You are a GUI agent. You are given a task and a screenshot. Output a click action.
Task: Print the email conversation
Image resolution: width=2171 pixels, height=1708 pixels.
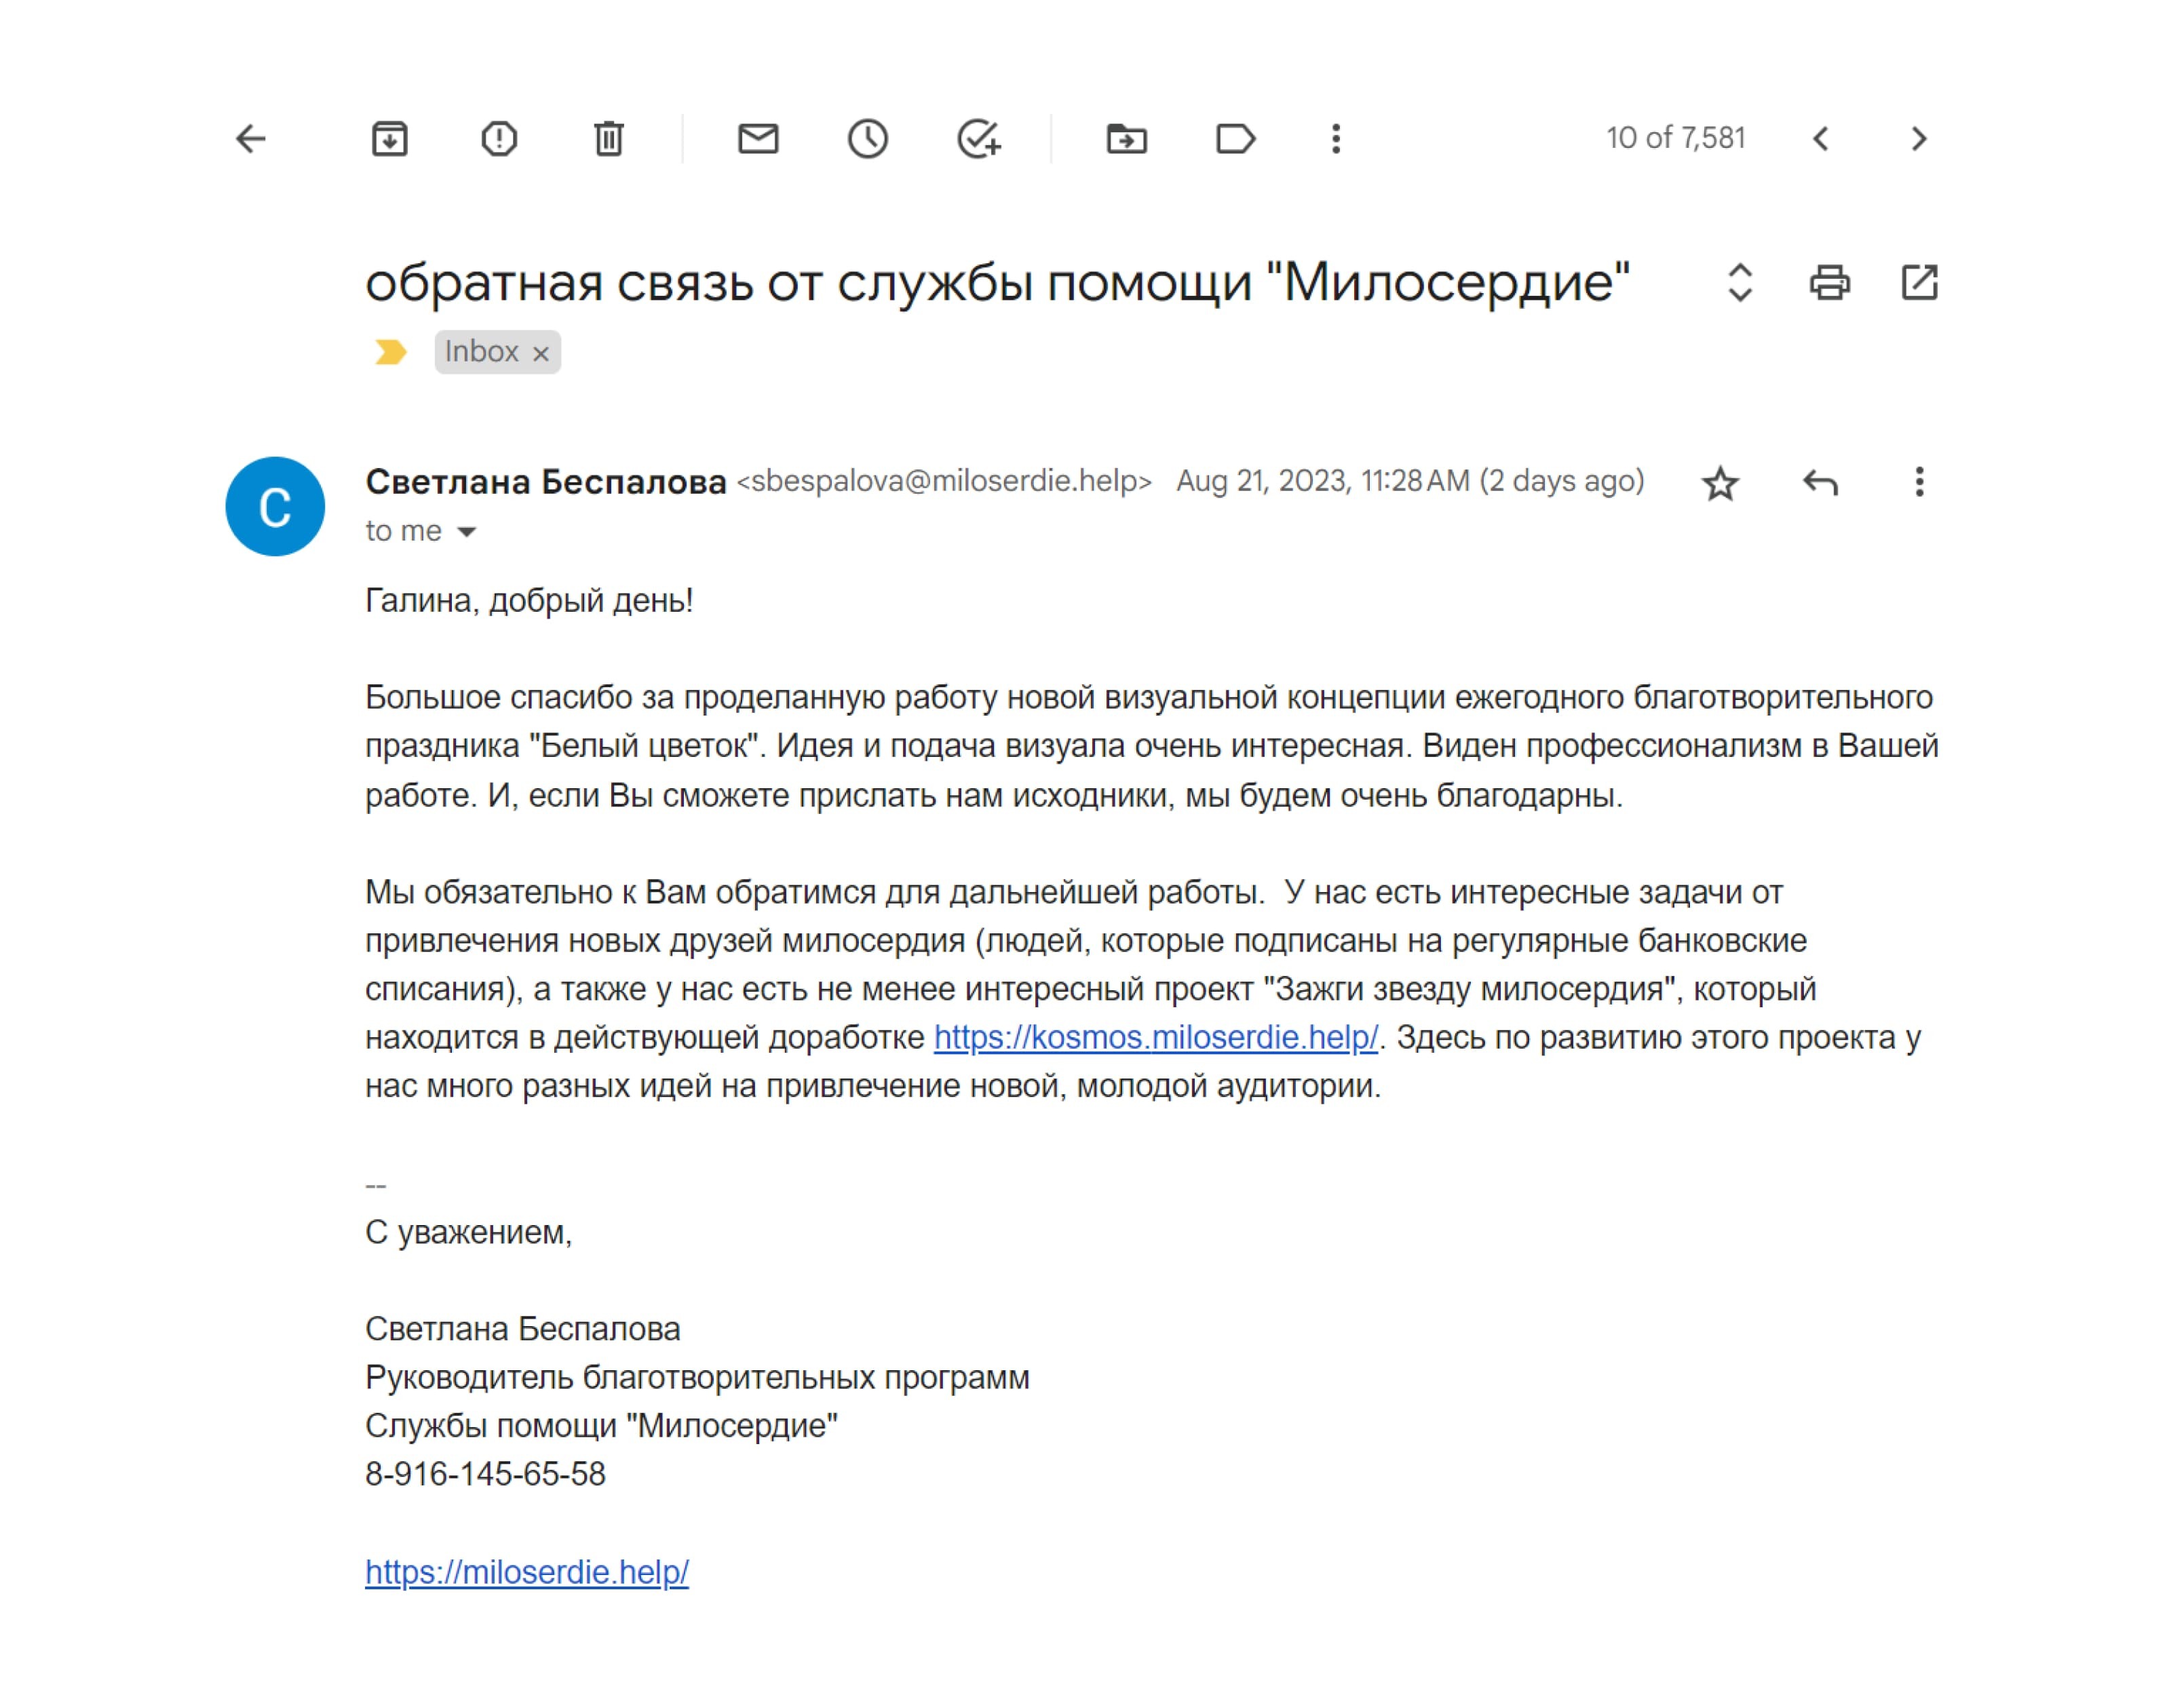[1829, 283]
